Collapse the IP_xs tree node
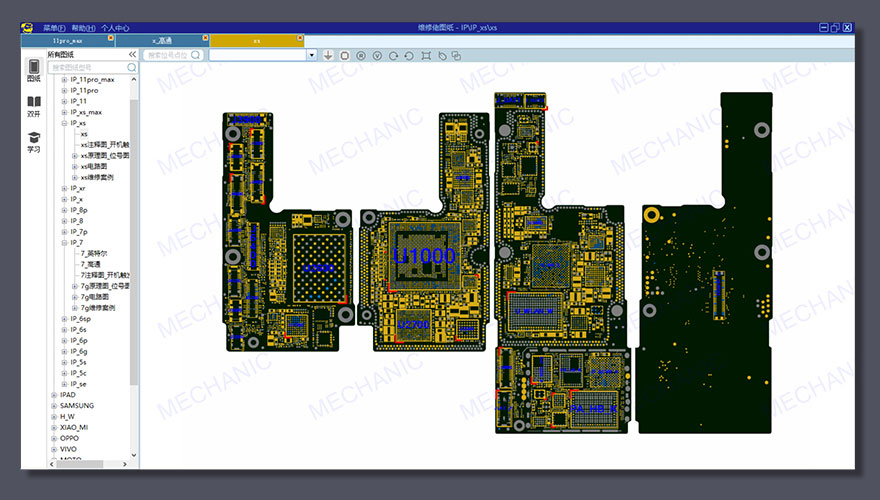Image resolution: width=880 pixels, height=500 pixels. click(64, 123)
